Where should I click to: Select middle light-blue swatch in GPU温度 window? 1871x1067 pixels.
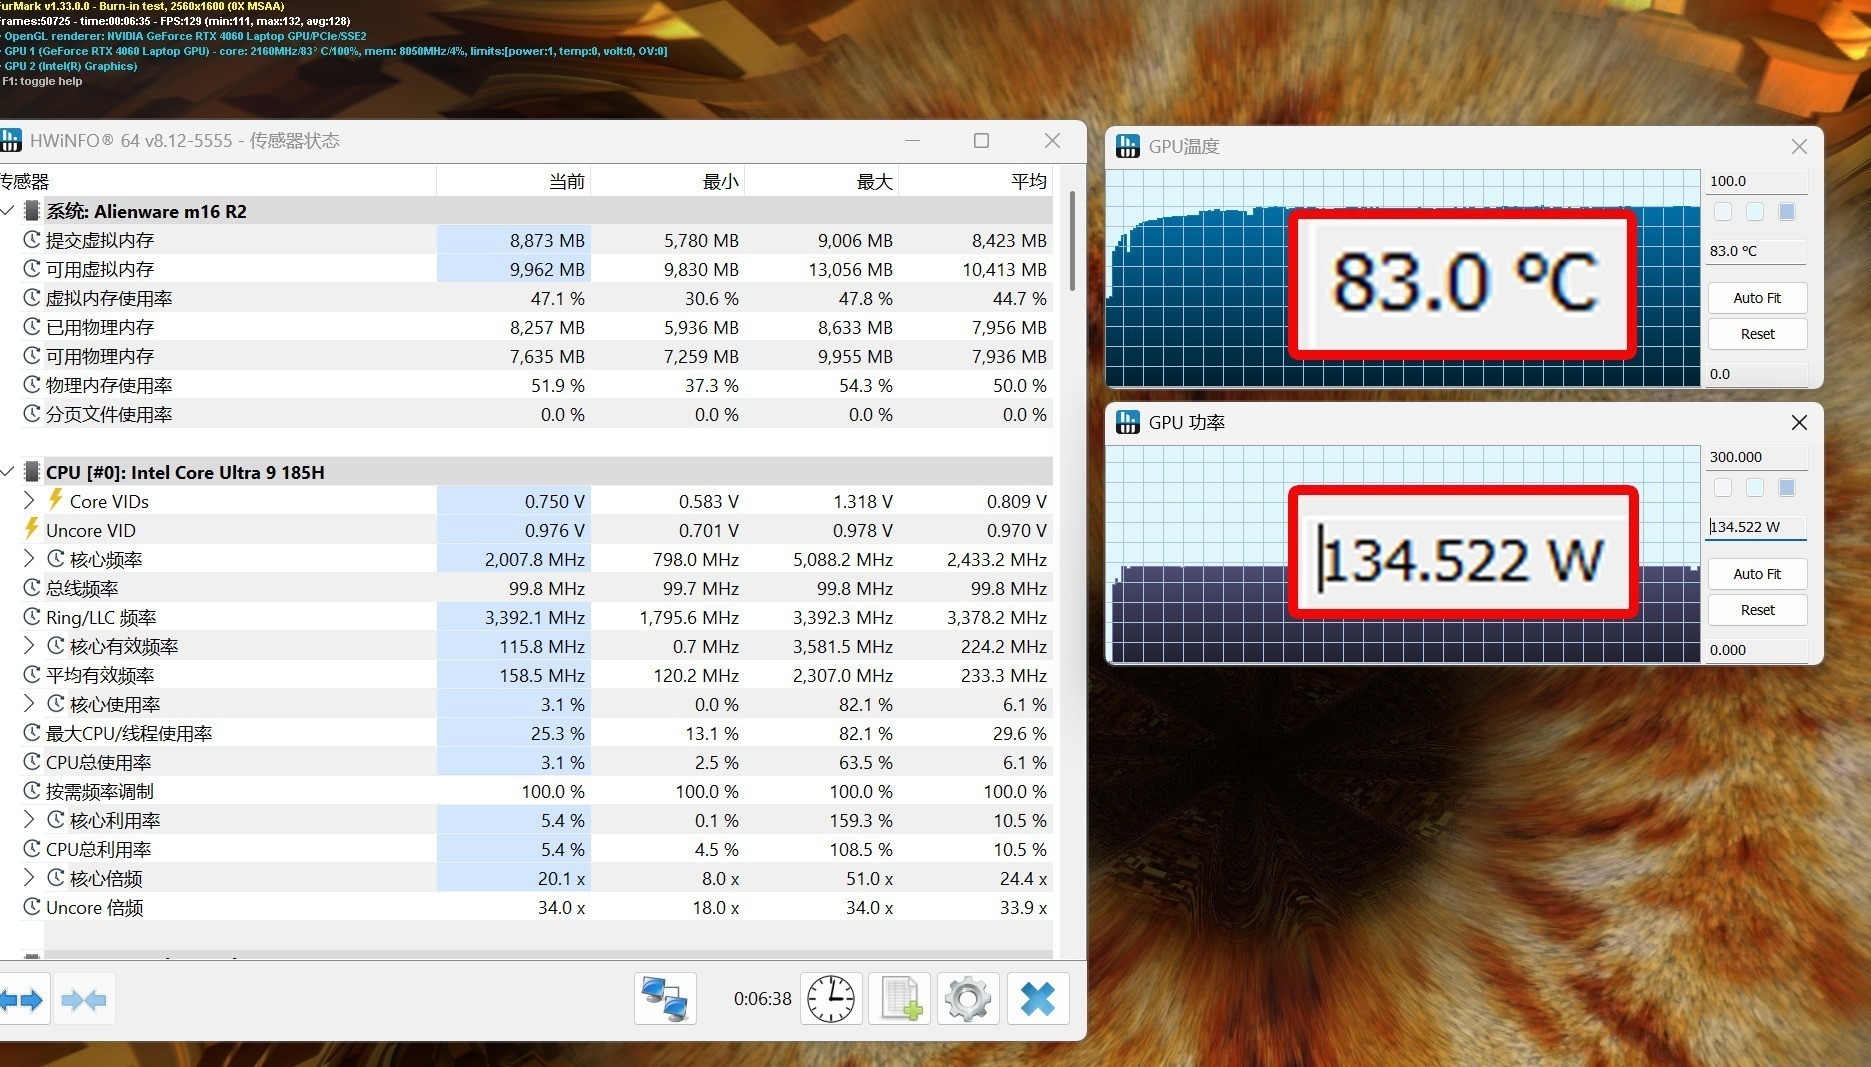(1755, 212)
